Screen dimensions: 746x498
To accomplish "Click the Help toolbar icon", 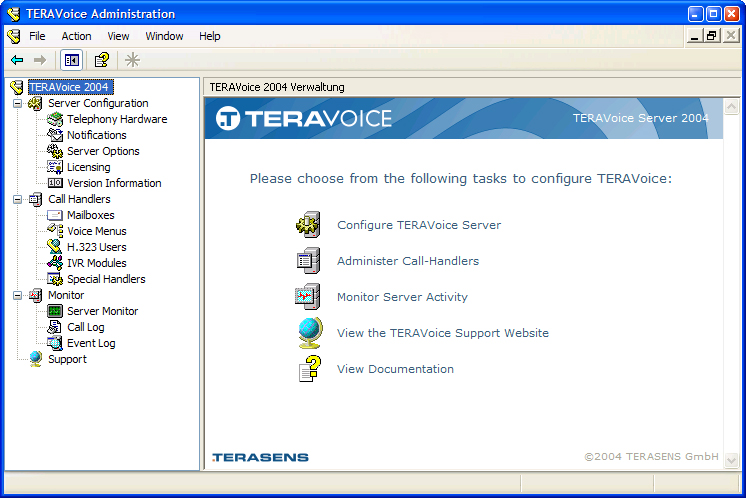I will (101, 60).
